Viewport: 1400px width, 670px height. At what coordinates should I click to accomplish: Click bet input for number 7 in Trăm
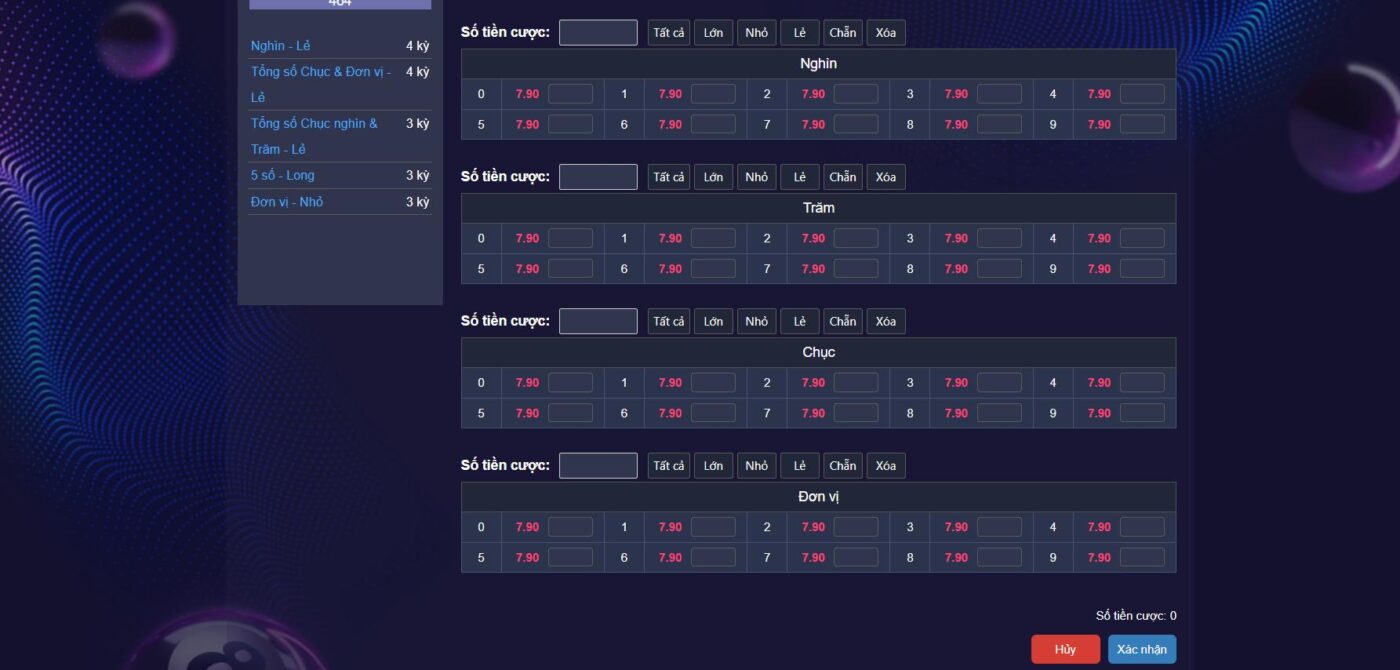pos(856,268)
